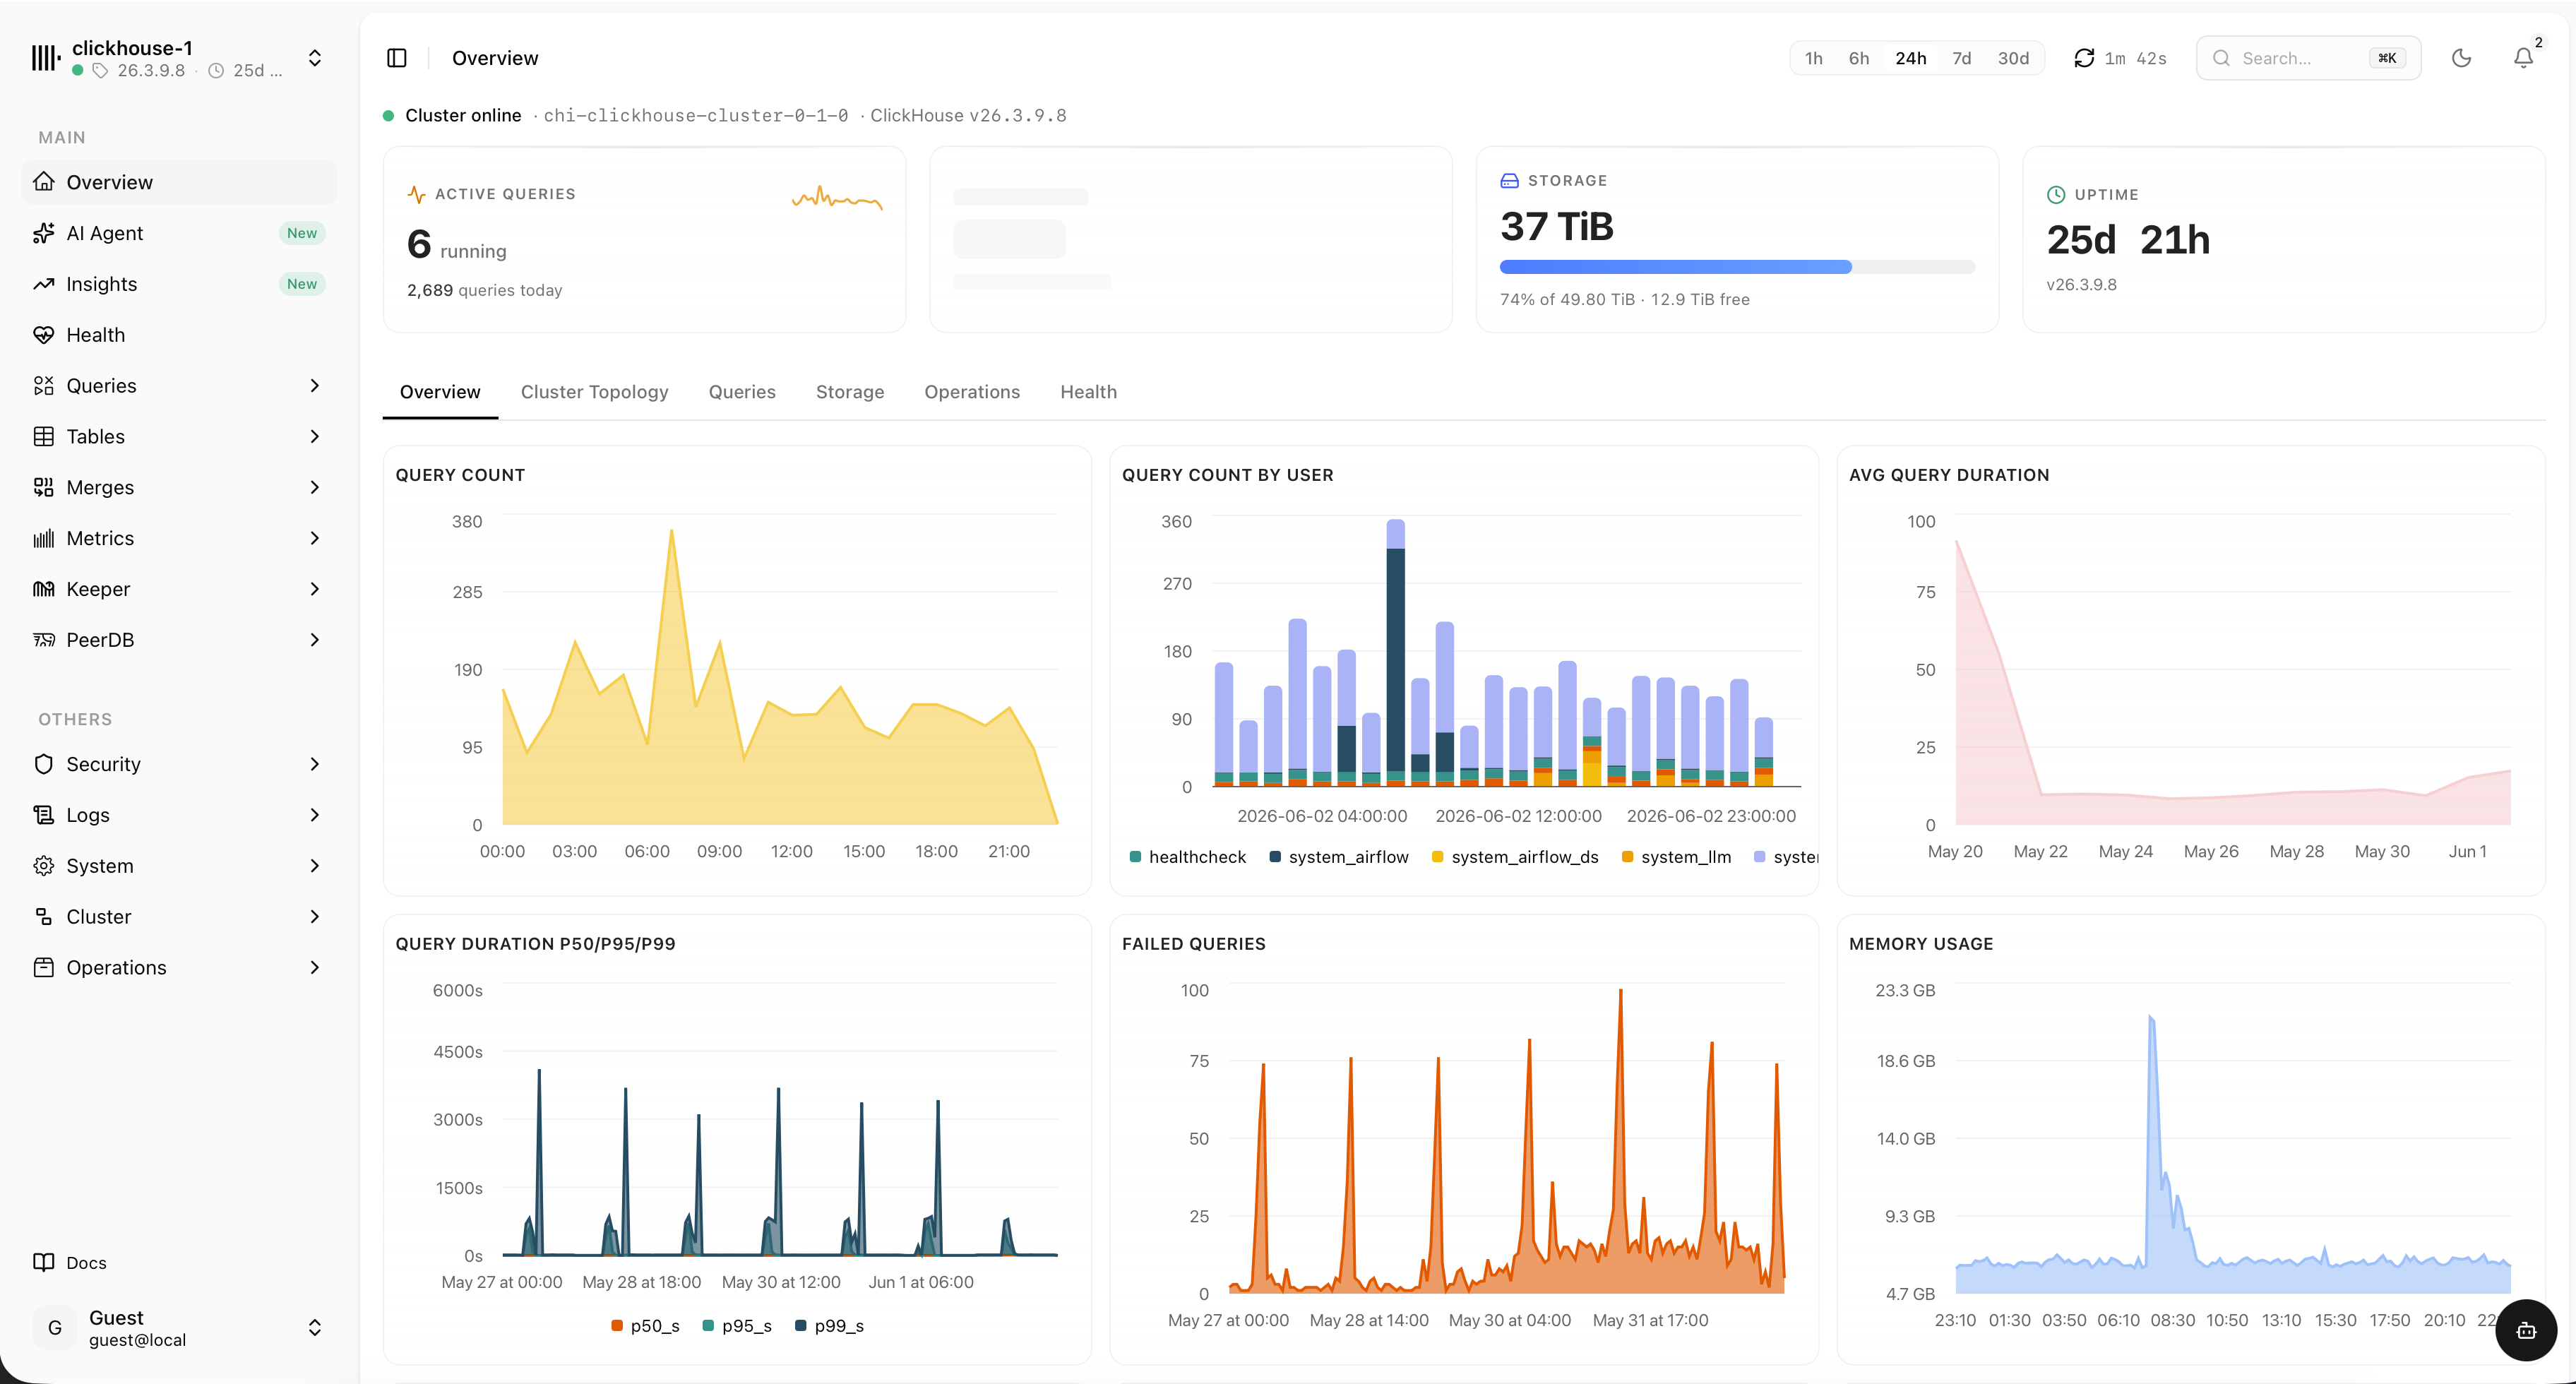Expand the Security sidebar section

coord(315,764)
